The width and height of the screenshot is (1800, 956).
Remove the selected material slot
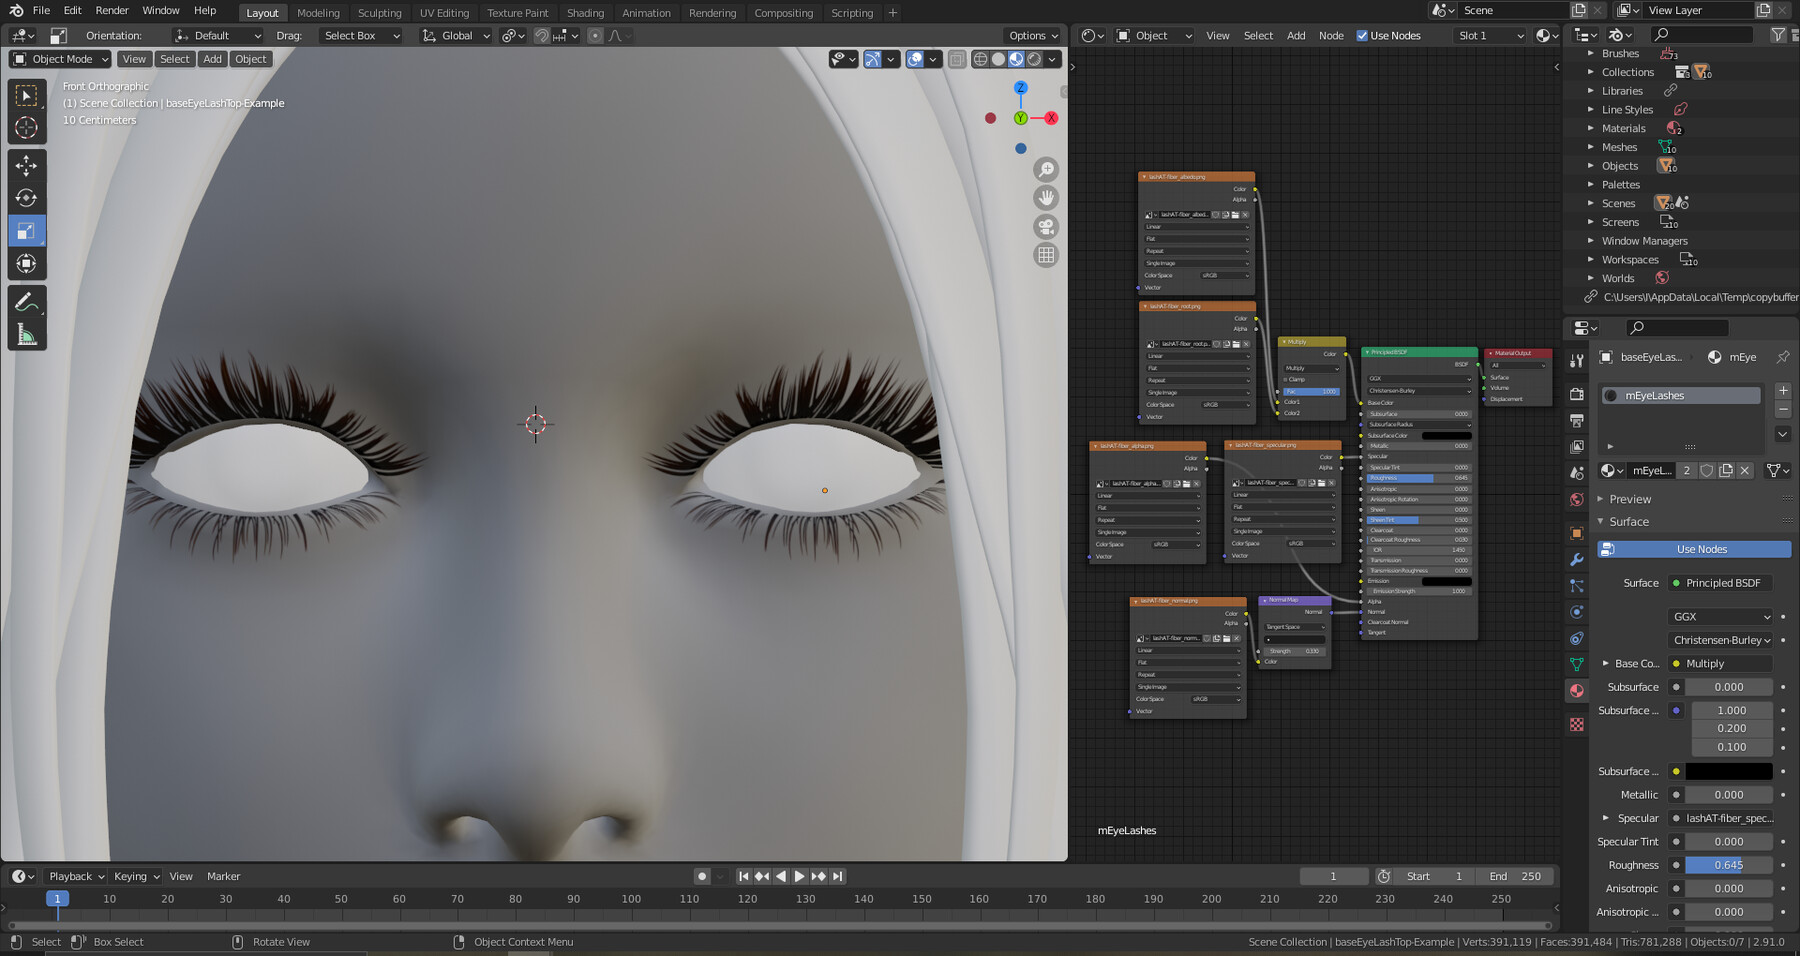(x=1783, y=410)
